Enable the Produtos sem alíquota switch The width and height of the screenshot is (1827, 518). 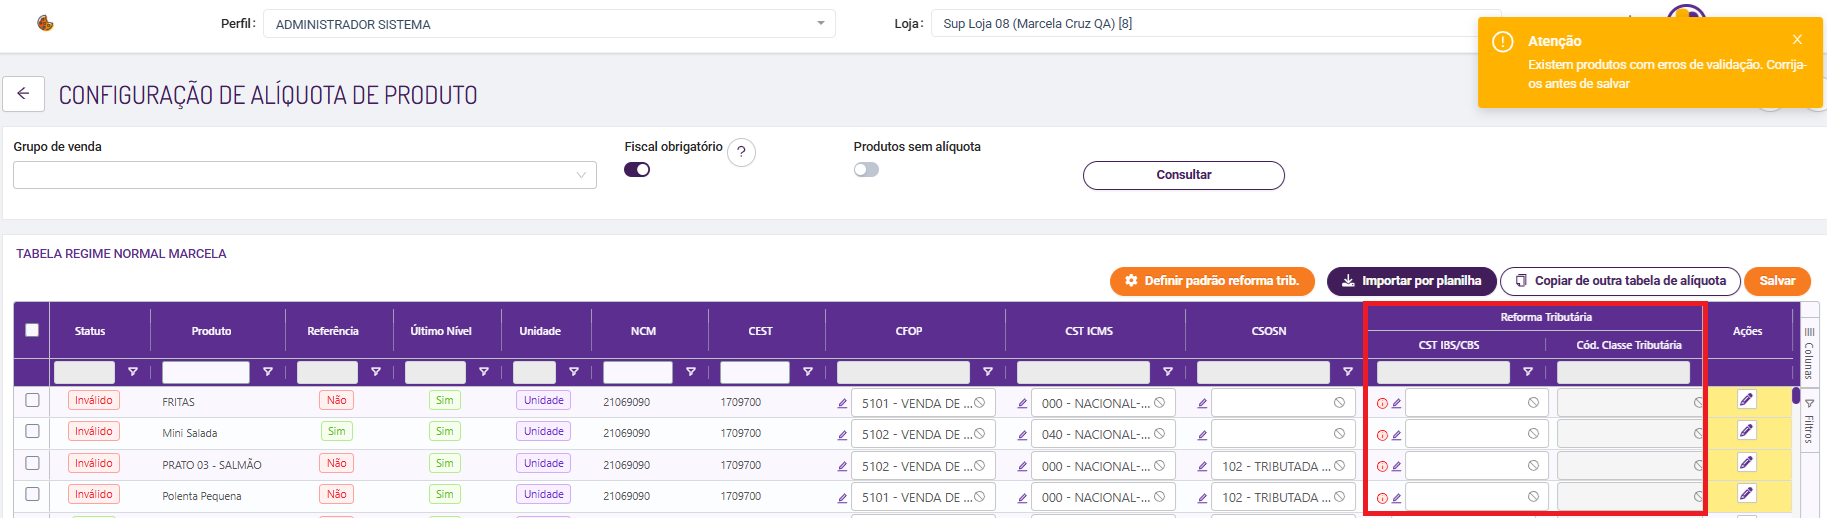click(866, 170)
